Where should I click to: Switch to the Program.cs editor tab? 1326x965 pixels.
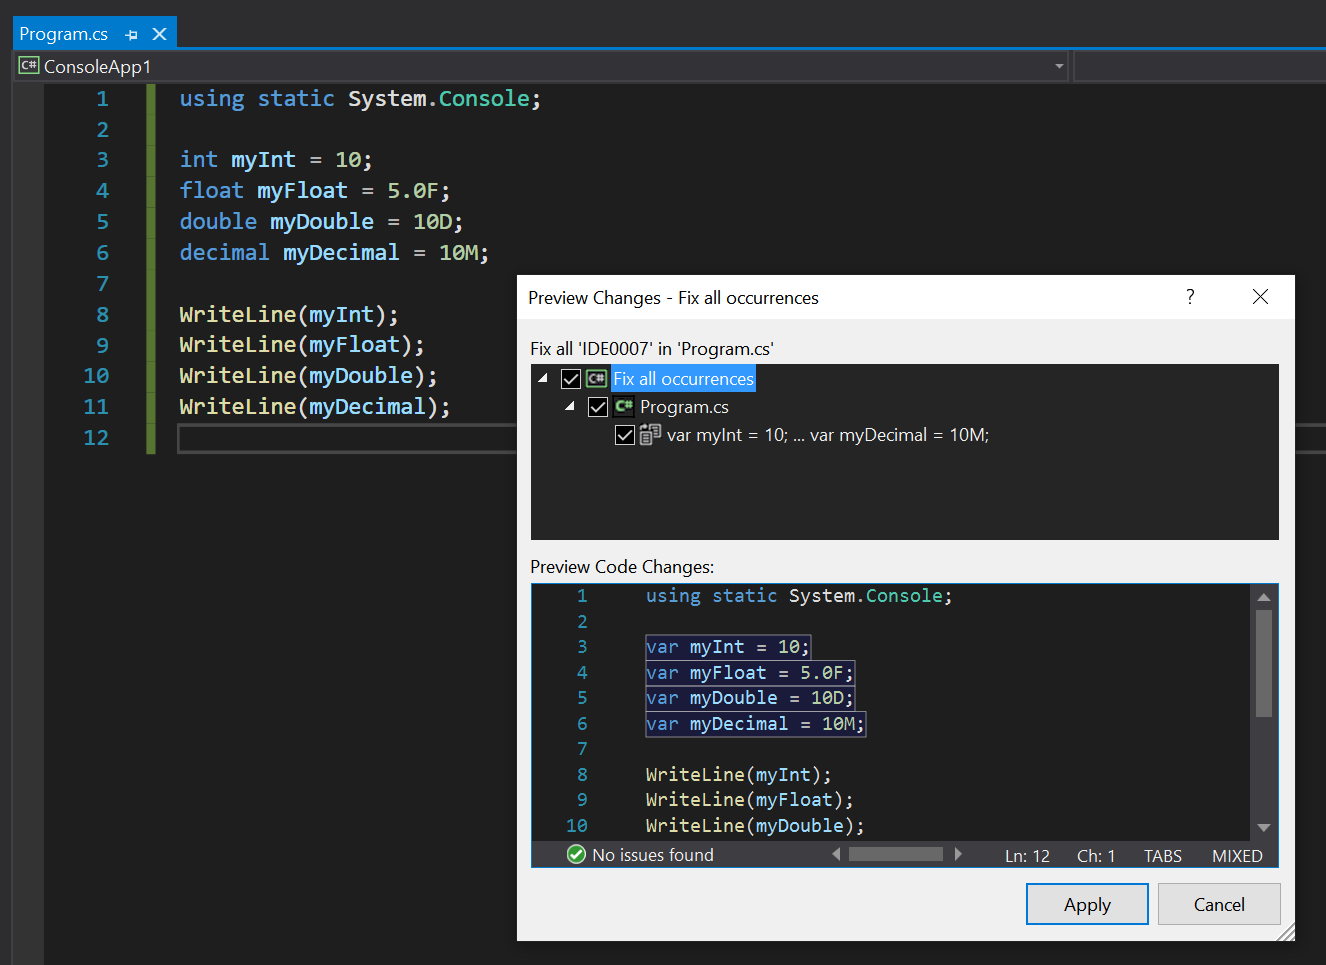(64, 33)
